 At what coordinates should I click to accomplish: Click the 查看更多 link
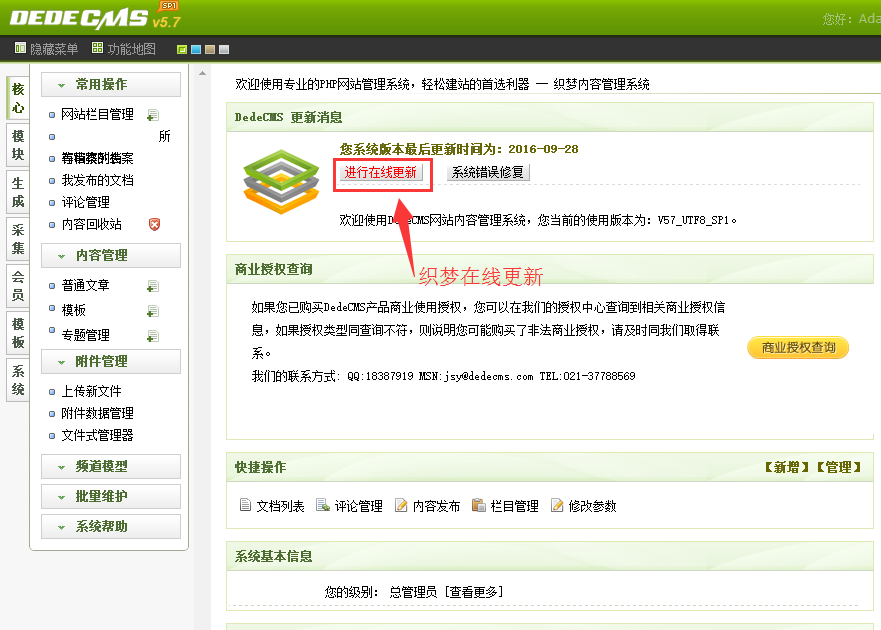coord(474,592)
